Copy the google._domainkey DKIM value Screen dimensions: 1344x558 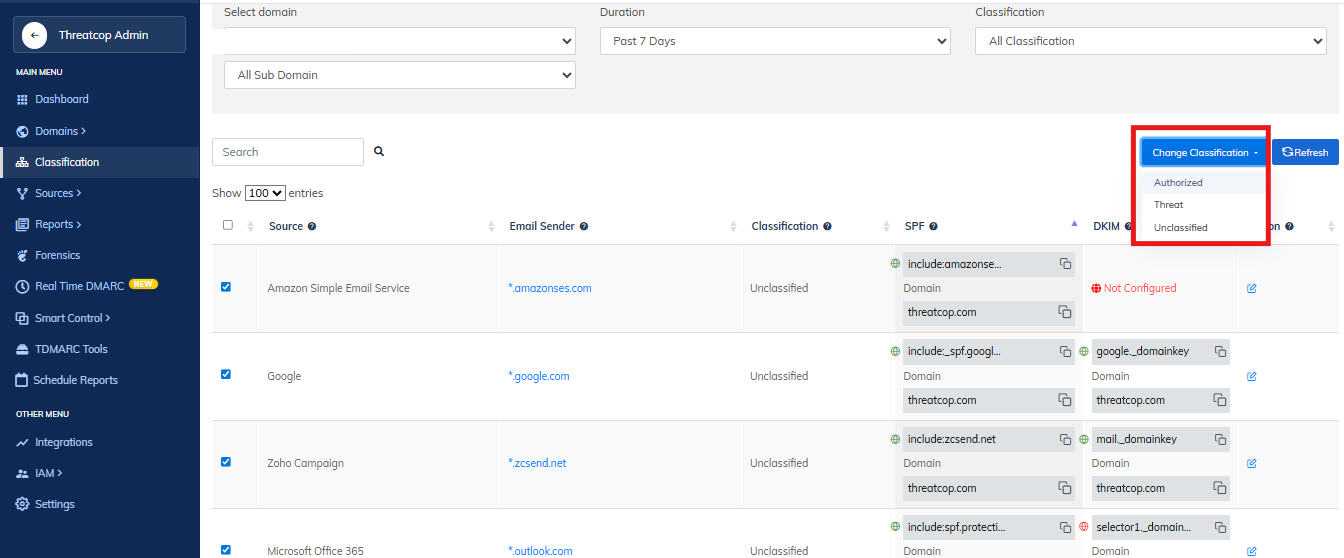[1220, 352]
